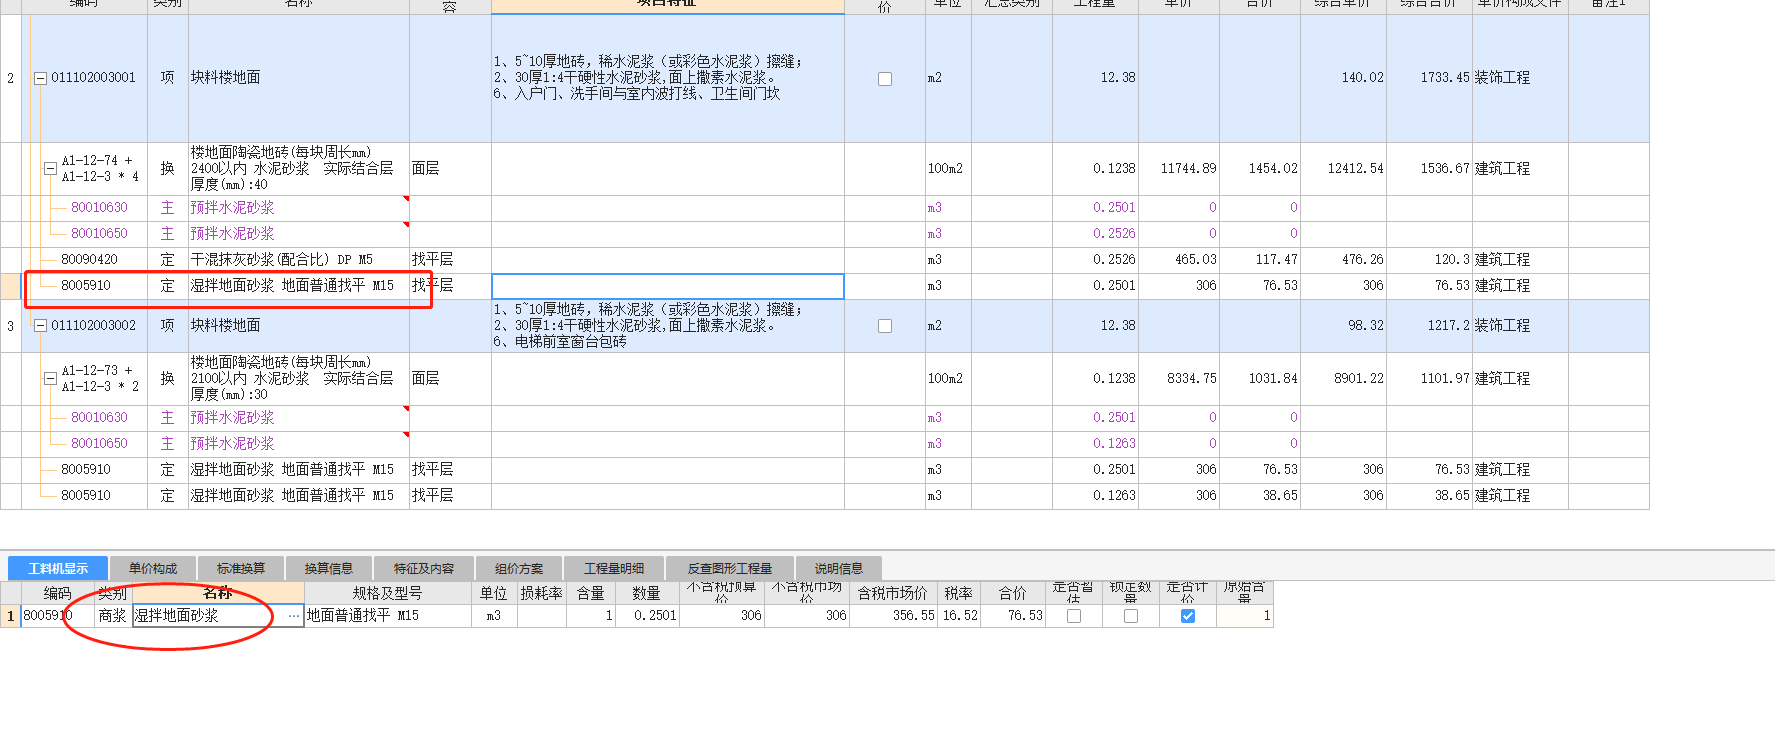Screen dimensions: 1775x729
Task: Click 地面普通找平 M15 specification cell
Action: tap(388, 616)
